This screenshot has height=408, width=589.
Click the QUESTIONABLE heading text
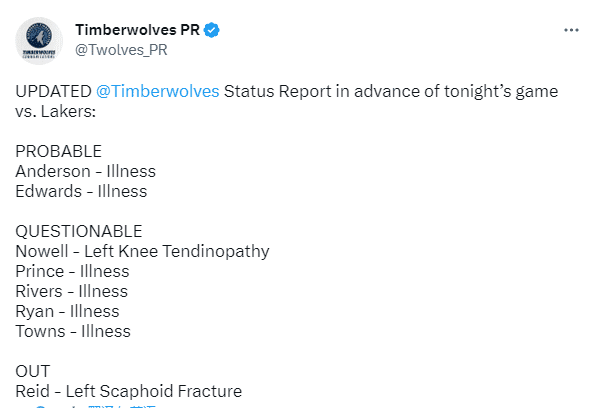[79, 231]
